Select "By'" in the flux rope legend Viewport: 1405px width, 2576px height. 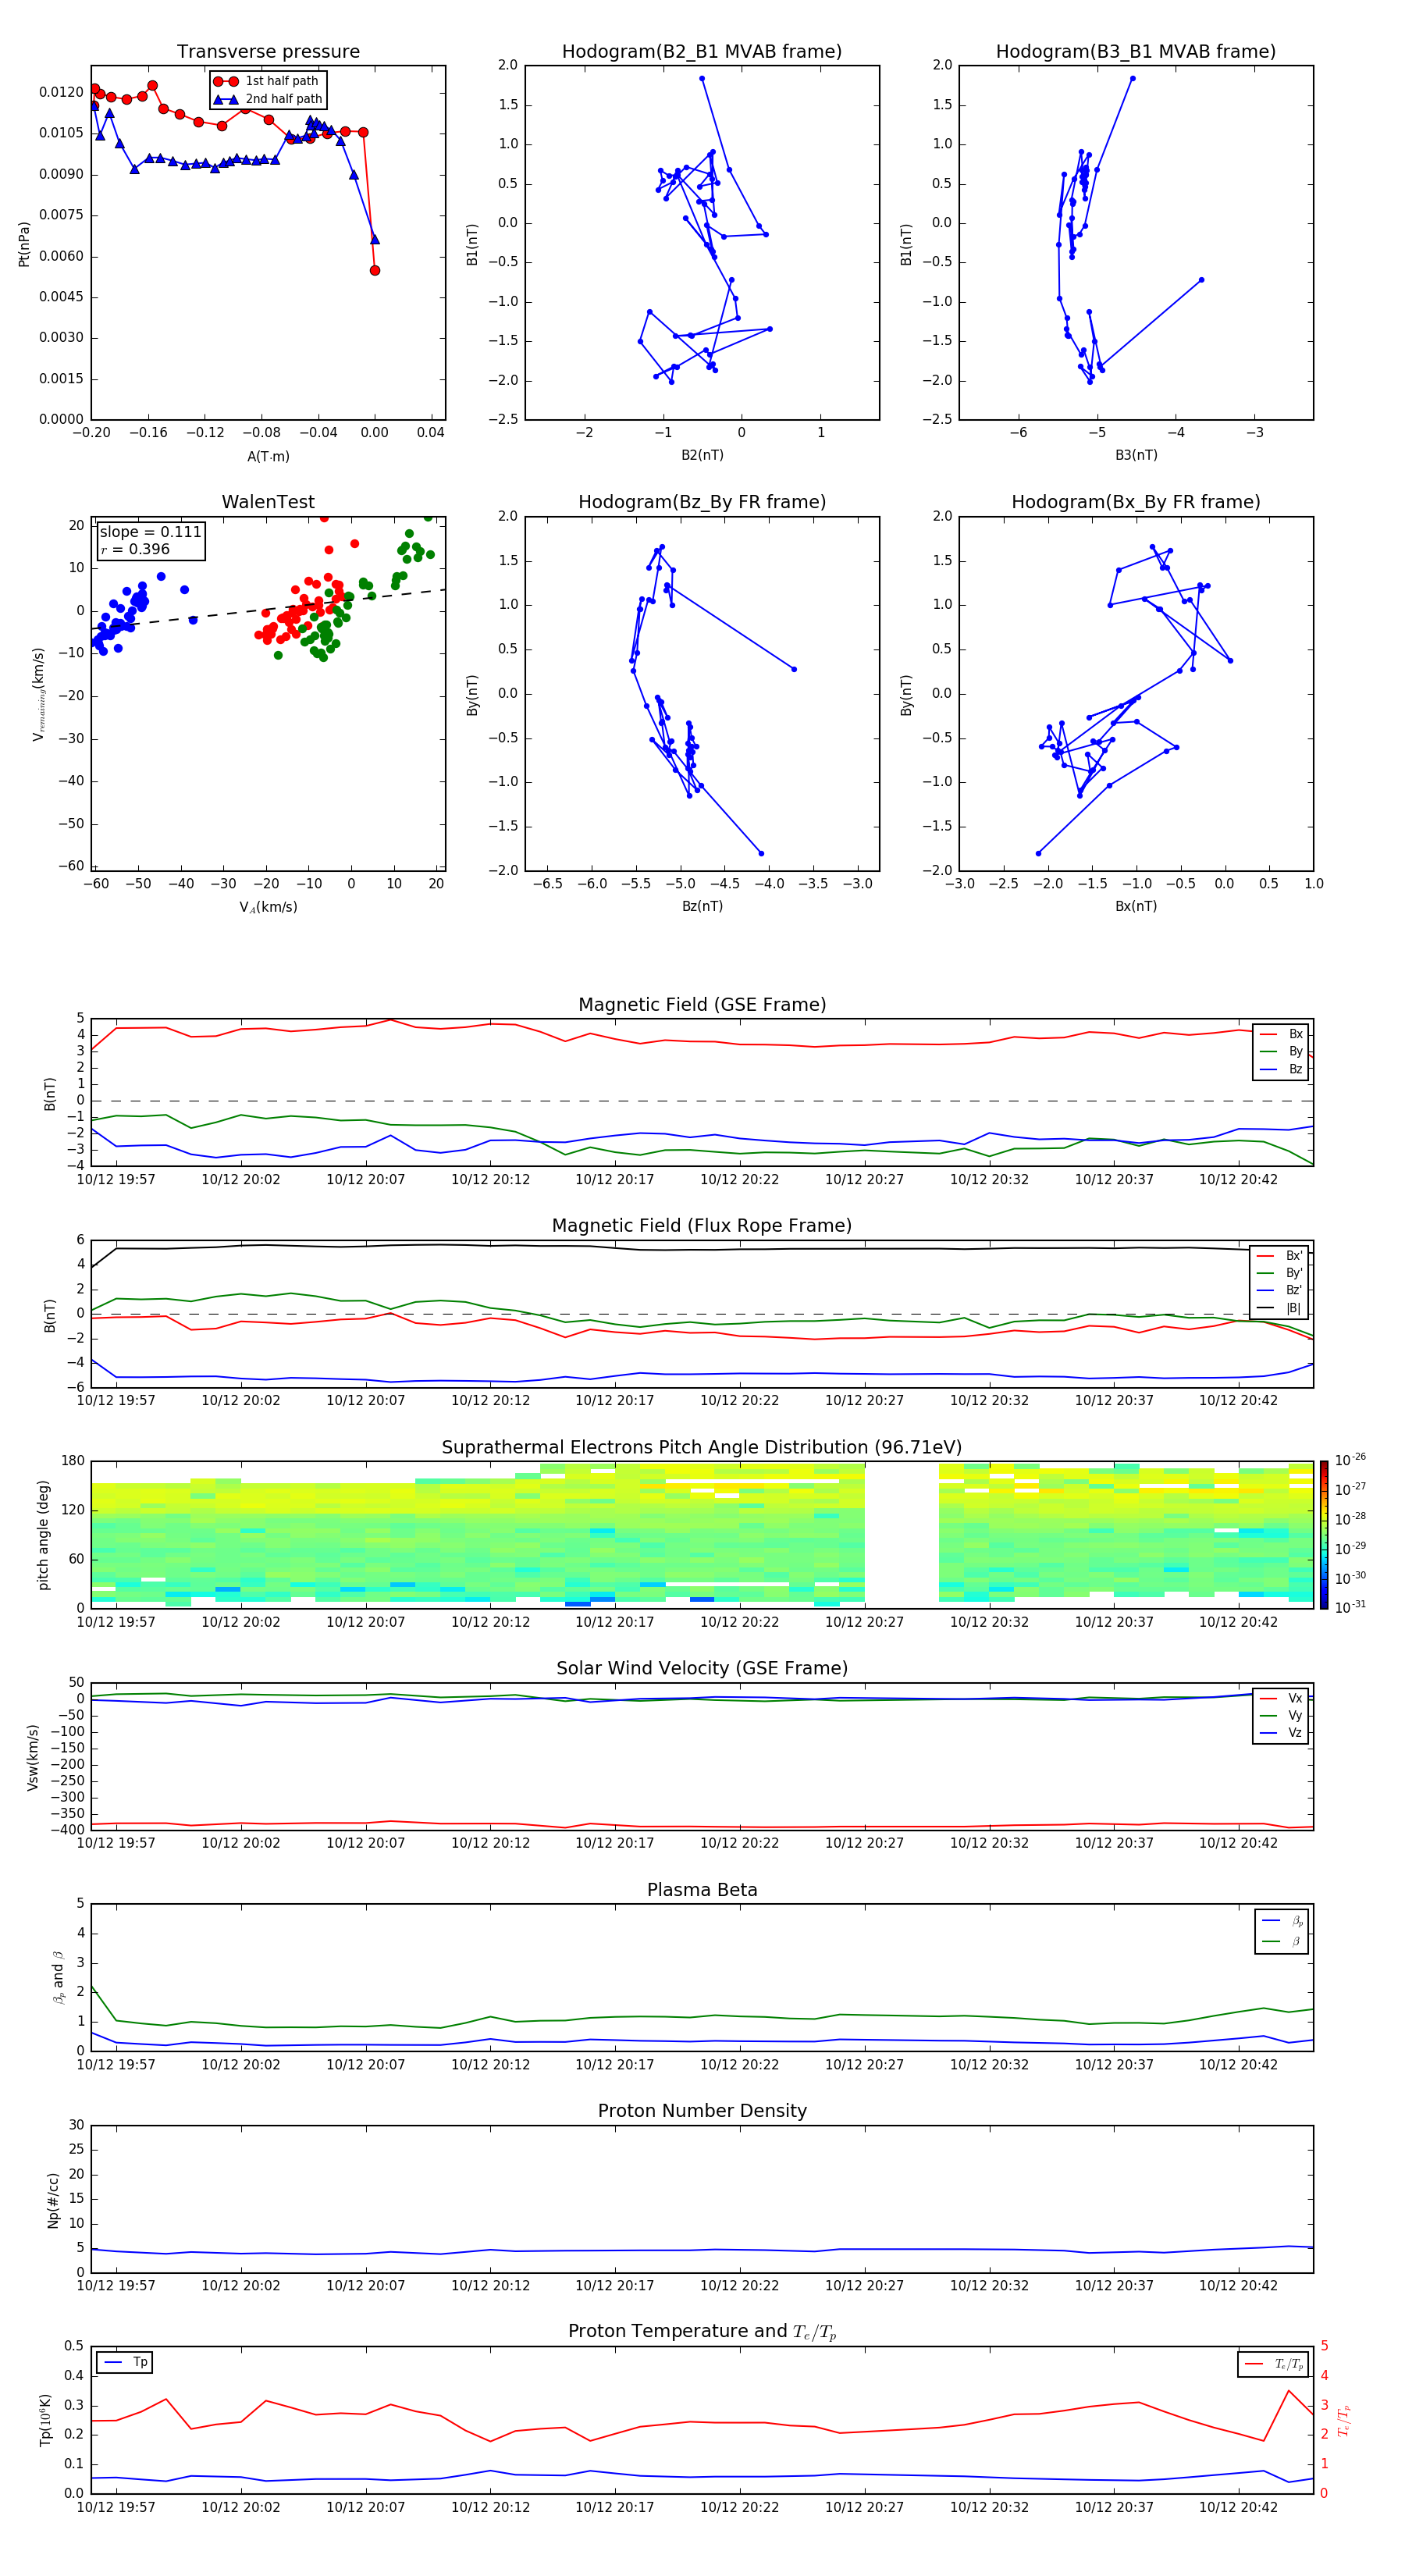coord(1280,1273)
